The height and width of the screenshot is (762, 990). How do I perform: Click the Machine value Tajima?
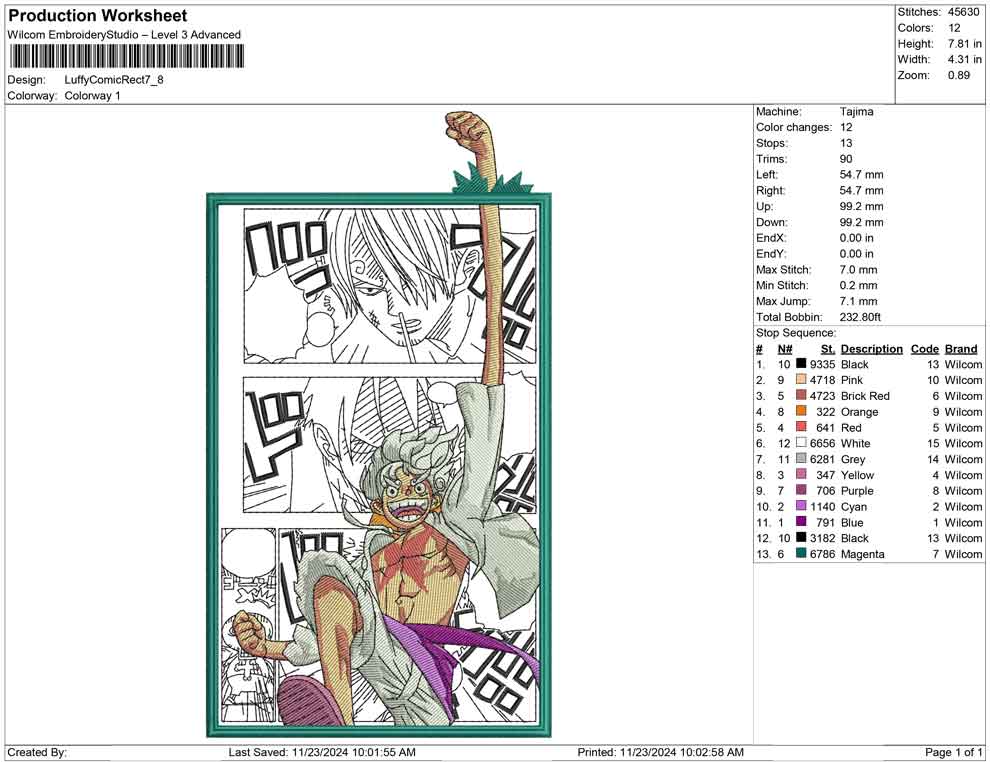coord(857,112)
